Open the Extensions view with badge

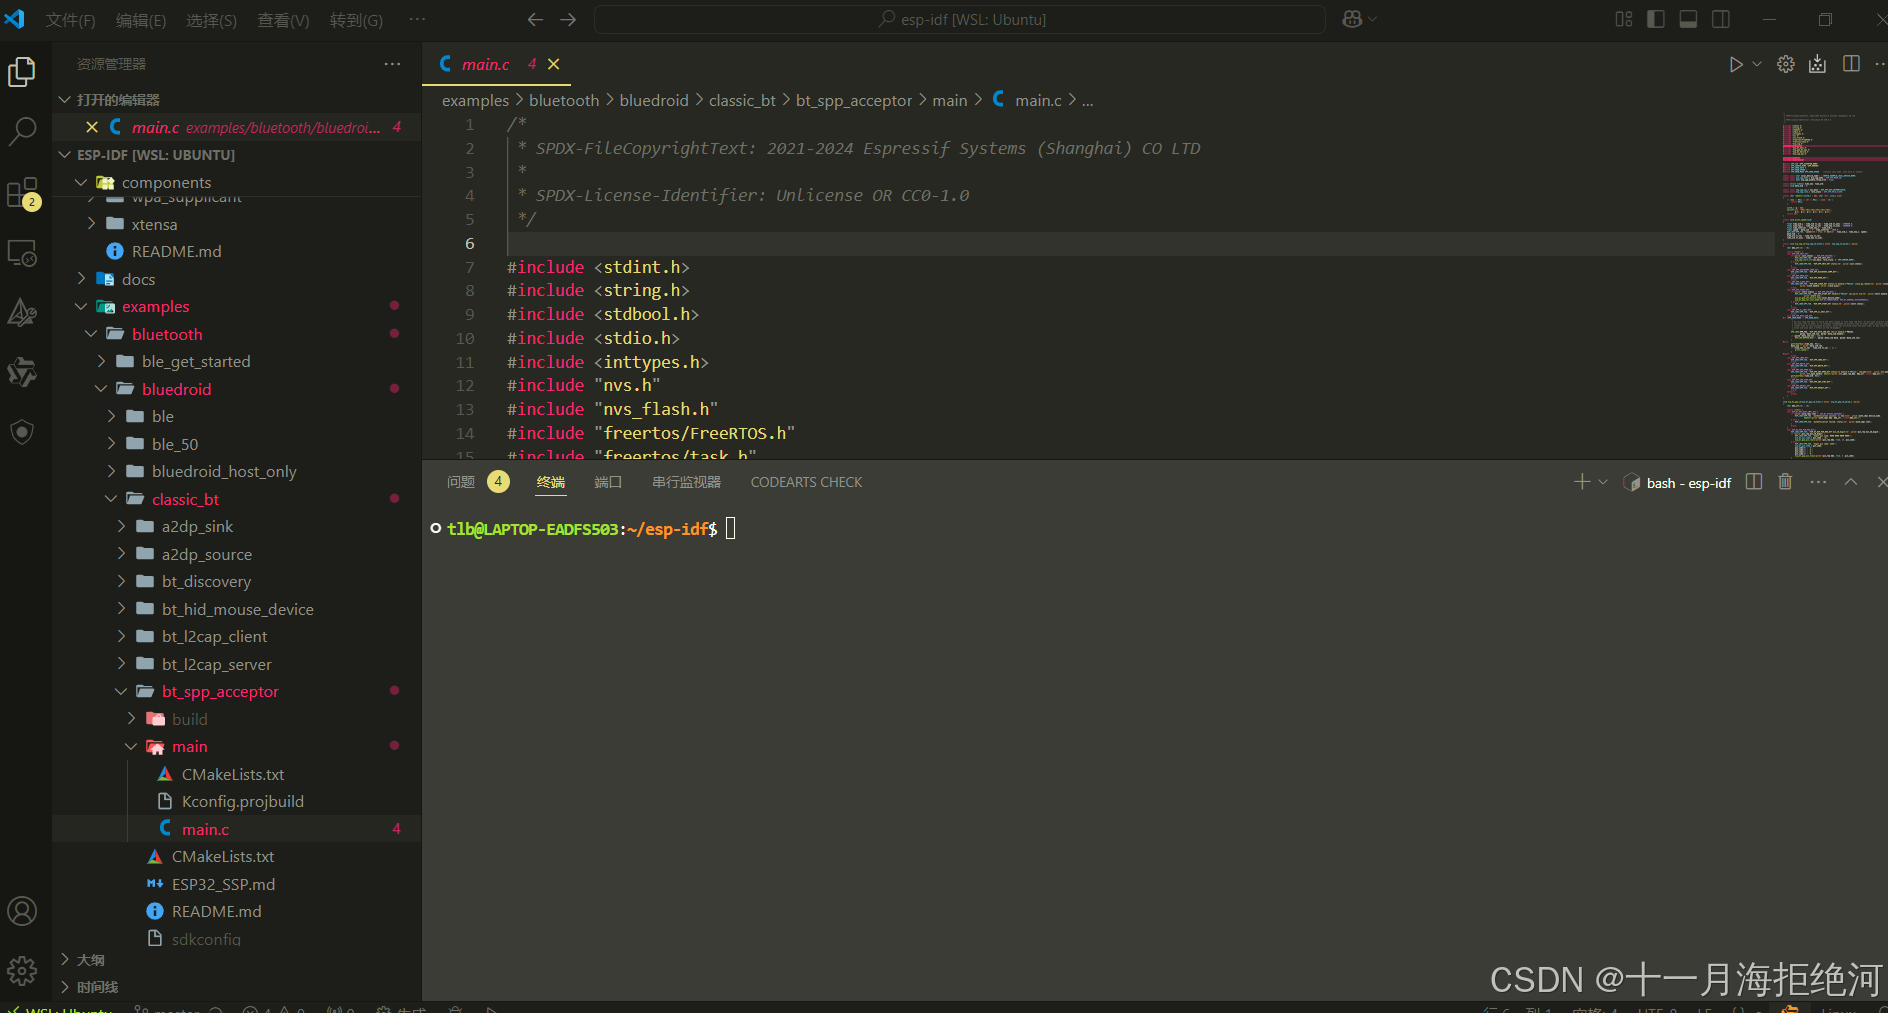click(x=22, y=193)
